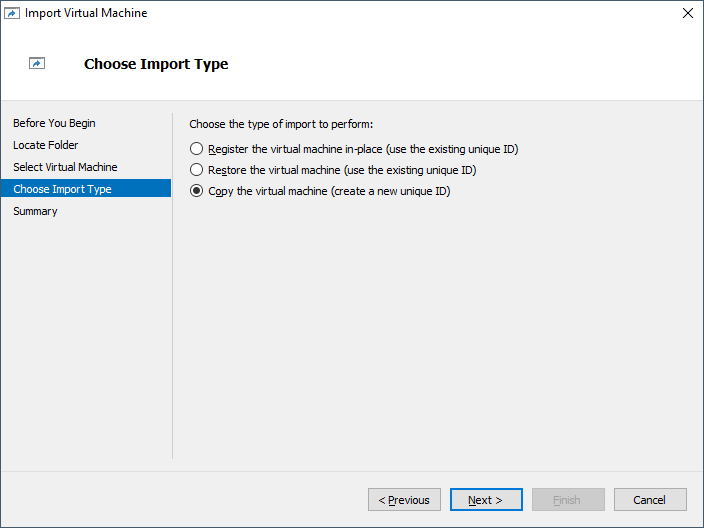Cancel the import wizard
Screen dimensions: 704x528
tap(649, 500)
